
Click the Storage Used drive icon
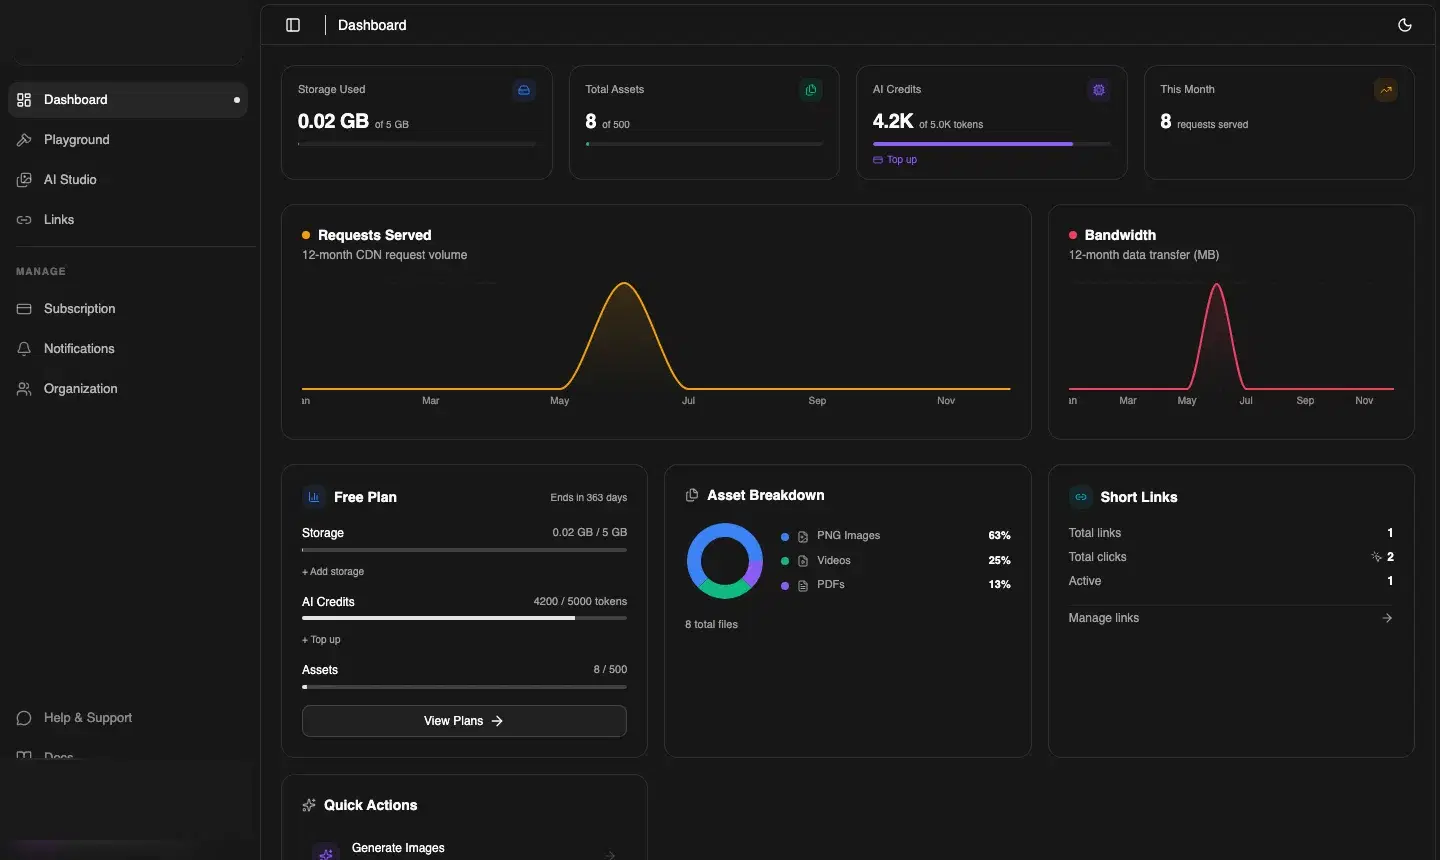524,90
